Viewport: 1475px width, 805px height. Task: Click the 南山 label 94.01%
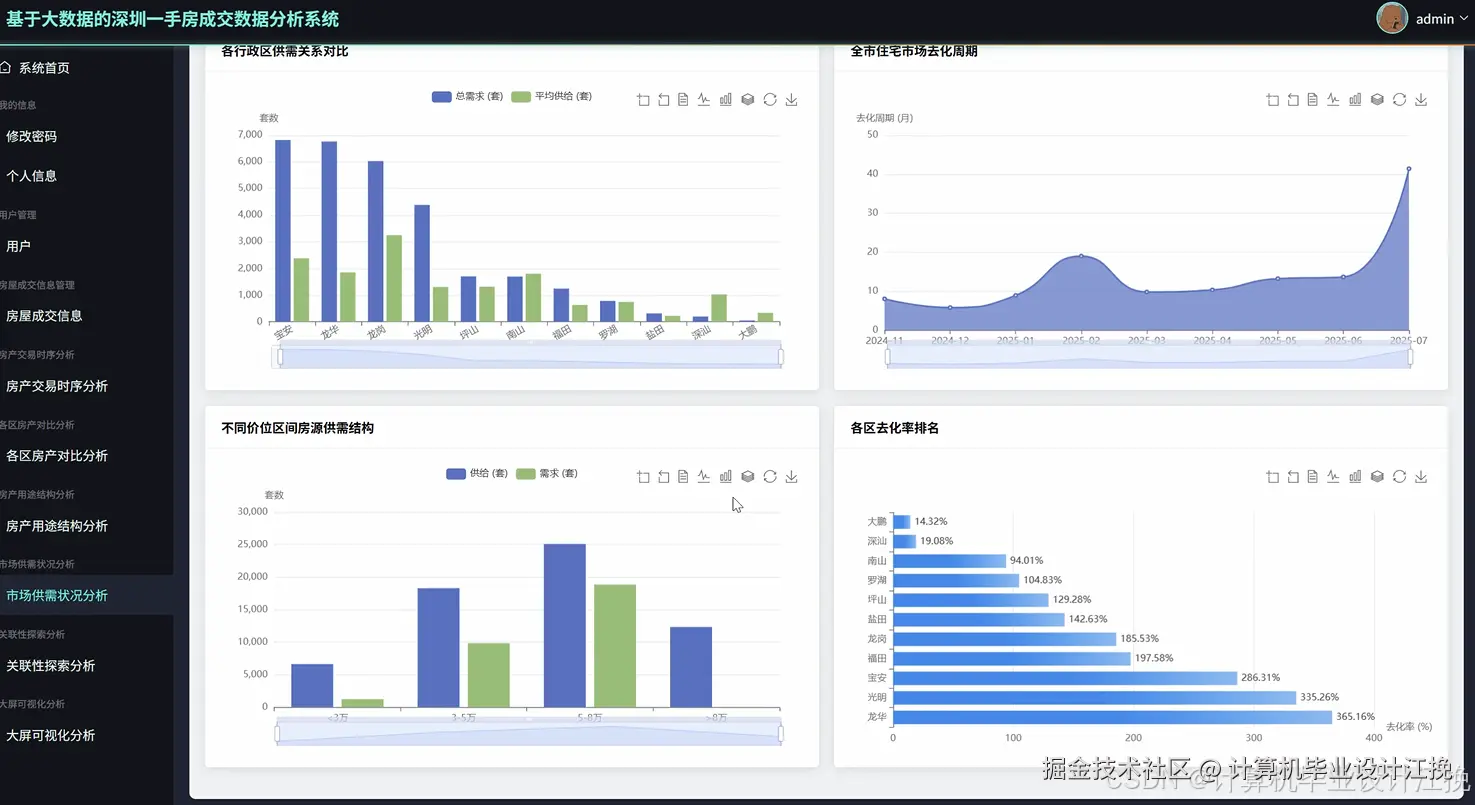[x=1027, y=561]
